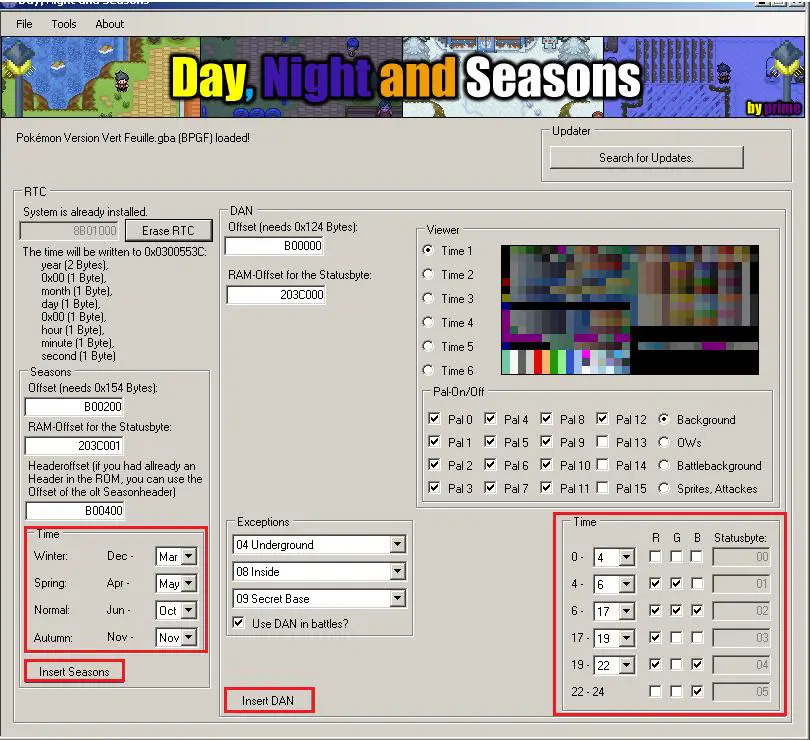Click Seasons offset field B00200
The height and width of the screenshot is (740, 810).
[x=74, y=407]
